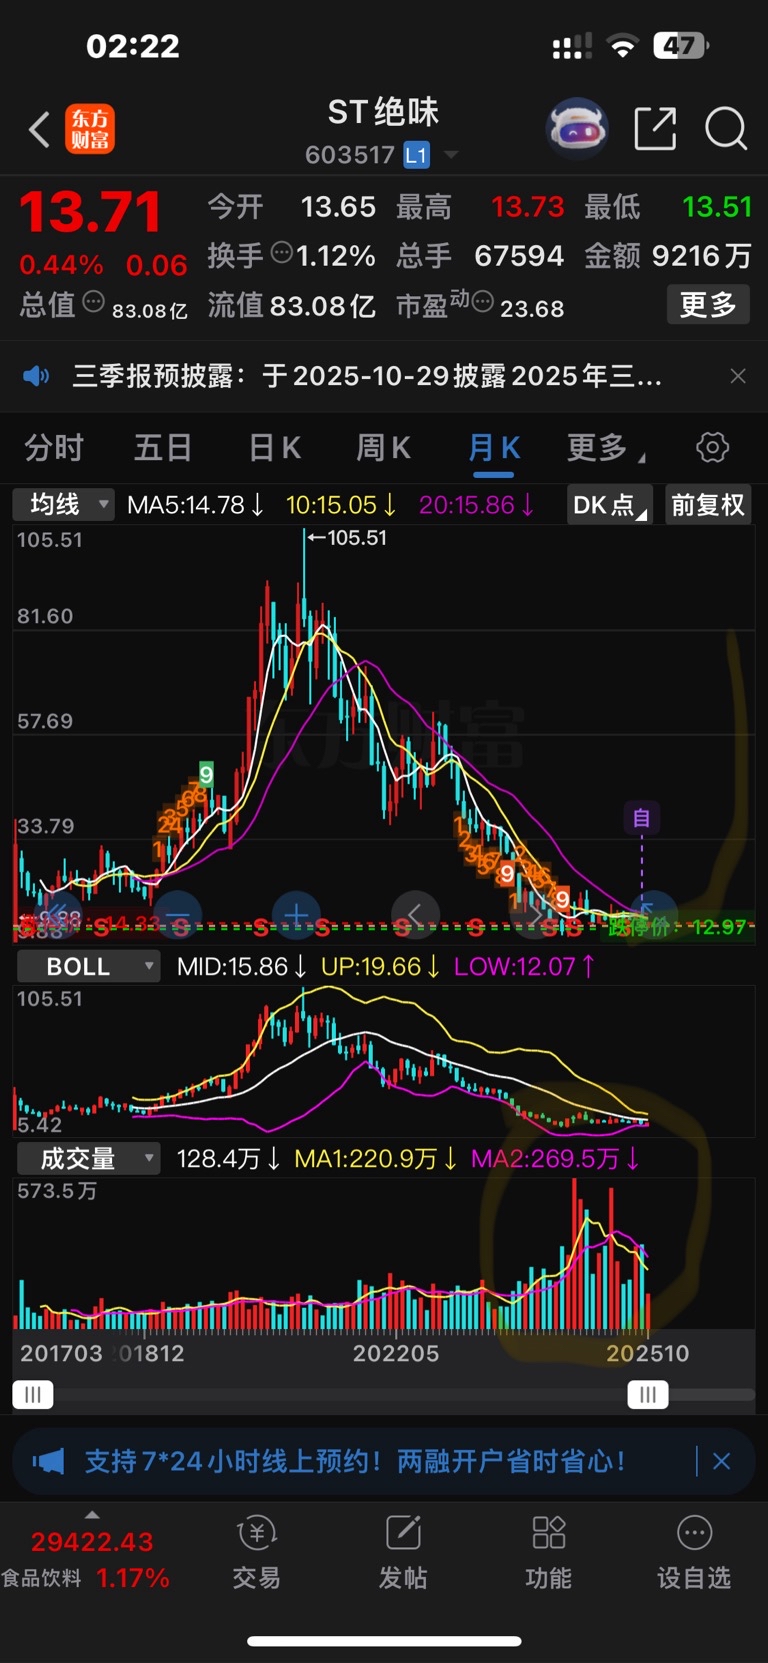
Task: Tap the 02:22 clock in status bar
Action: [133, 46]
